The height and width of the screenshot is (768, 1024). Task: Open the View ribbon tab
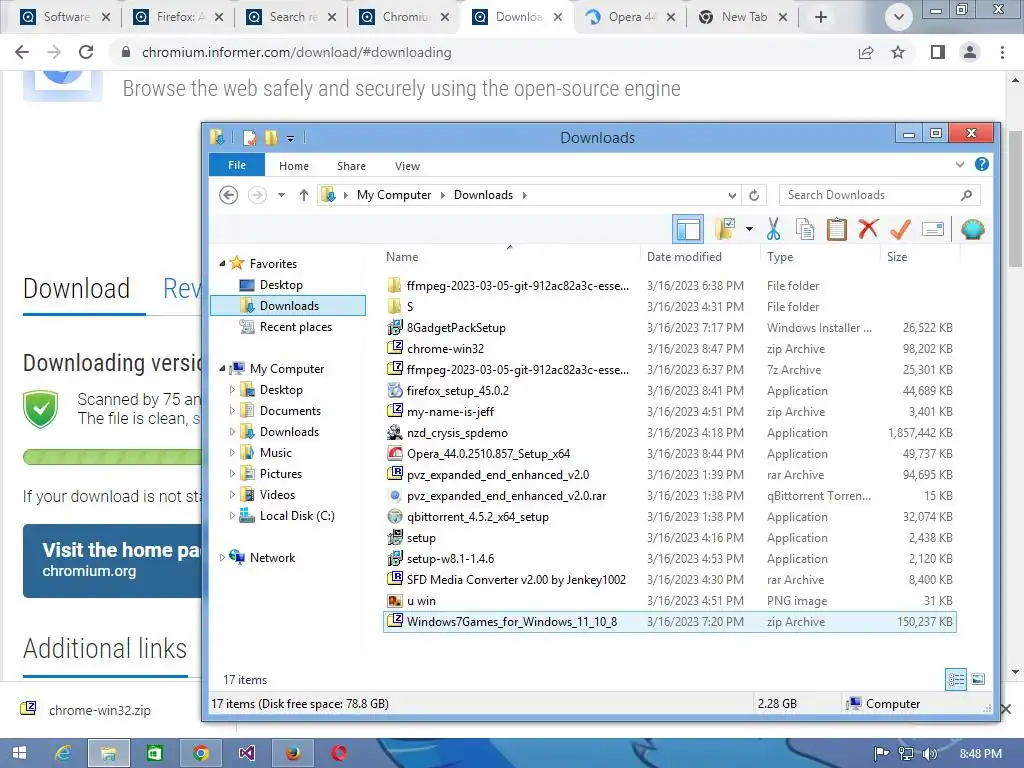(x=408, y=166)
